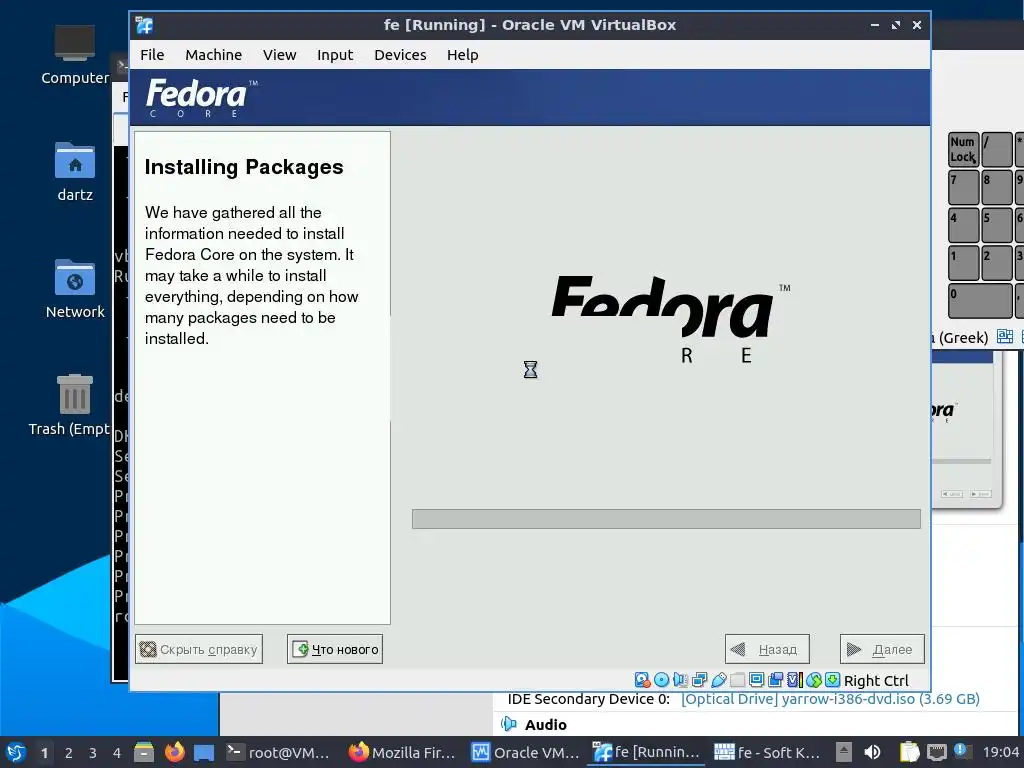Switch to Mozilla Firefox taskbar entry

402,752
